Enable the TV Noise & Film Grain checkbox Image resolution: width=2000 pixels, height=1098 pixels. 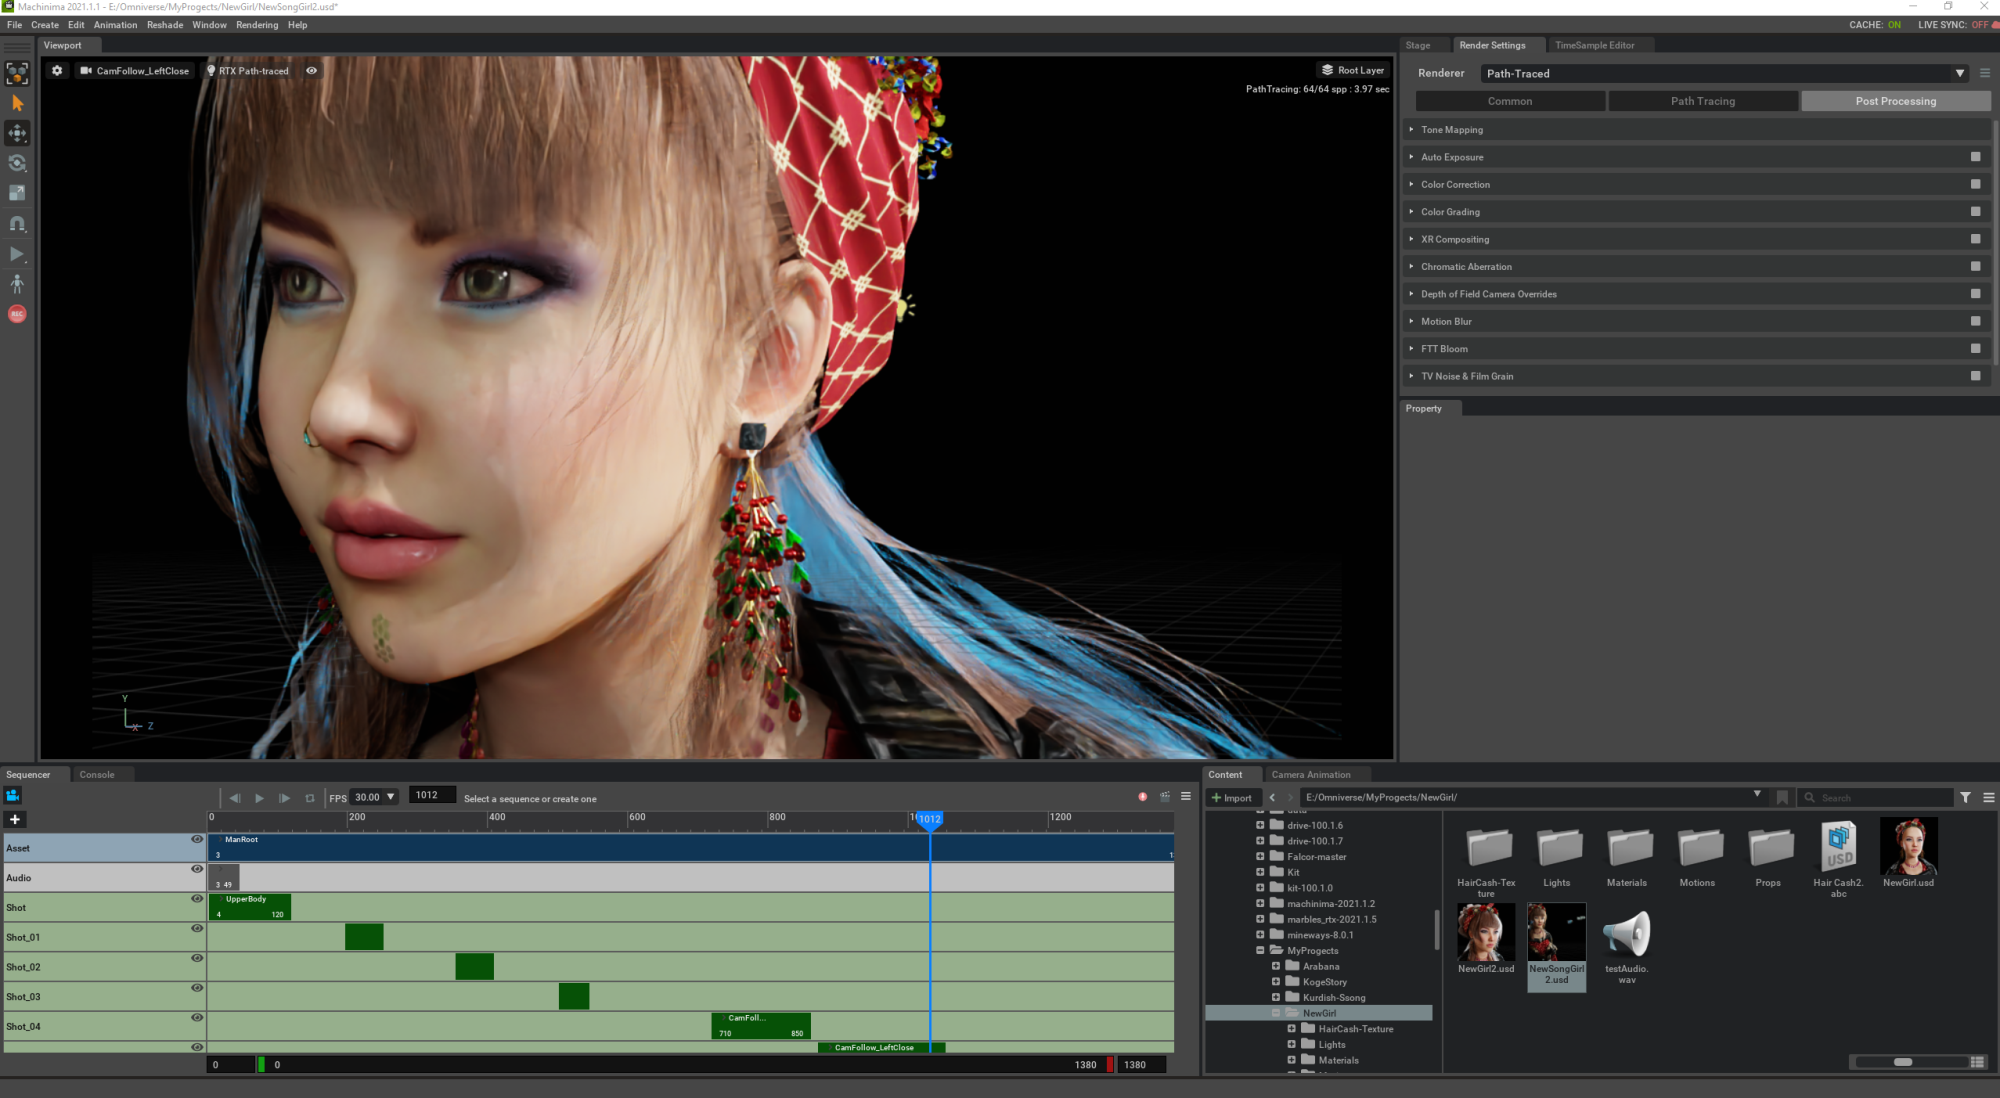click(x=1975, y=376)
